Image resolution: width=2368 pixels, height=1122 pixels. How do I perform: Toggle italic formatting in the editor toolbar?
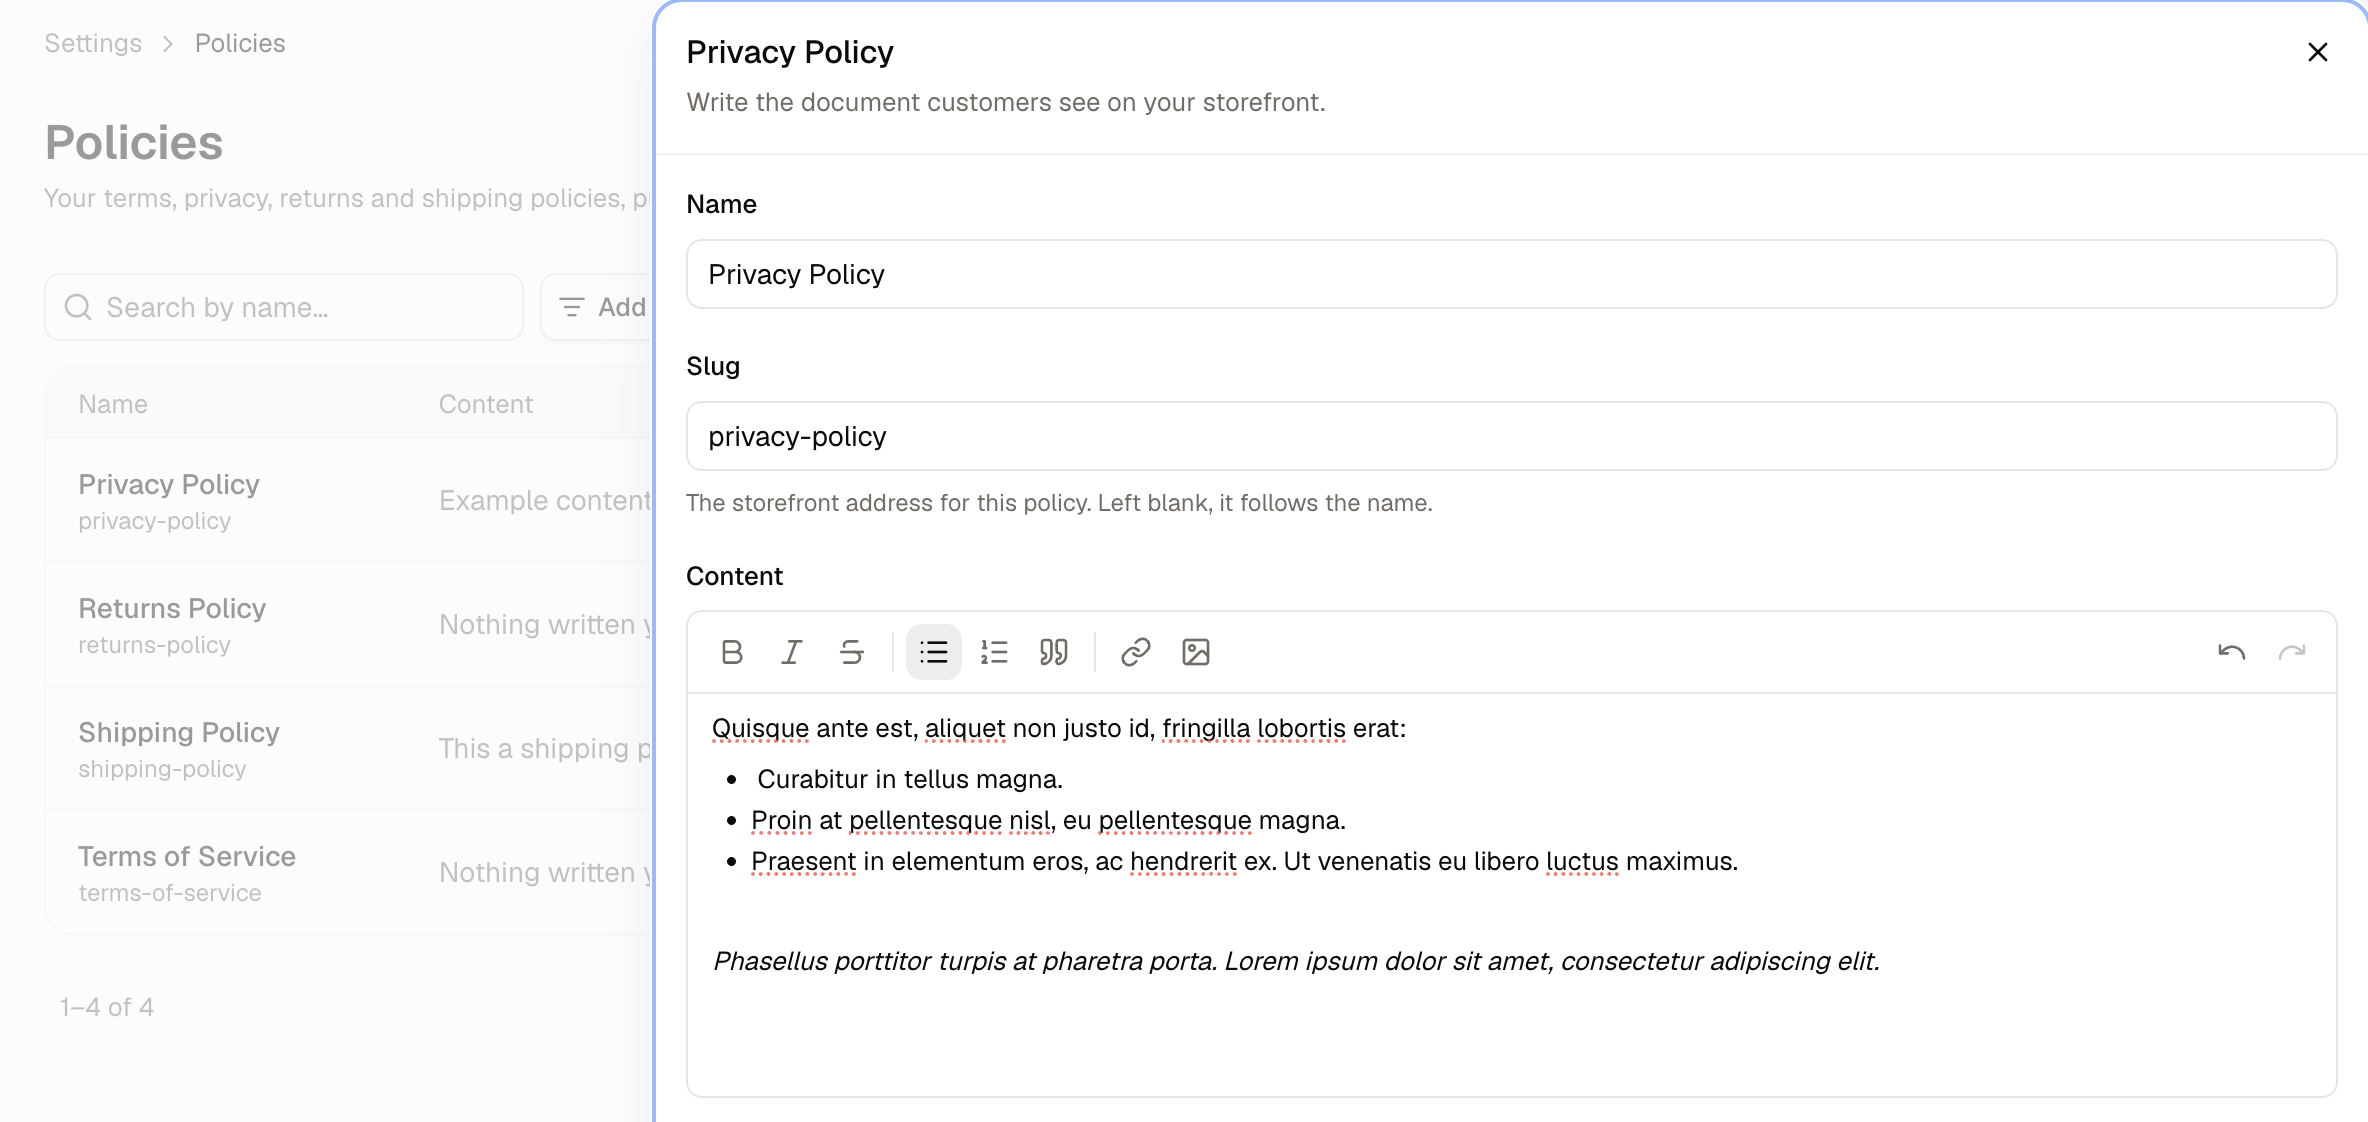coord(792,652)
